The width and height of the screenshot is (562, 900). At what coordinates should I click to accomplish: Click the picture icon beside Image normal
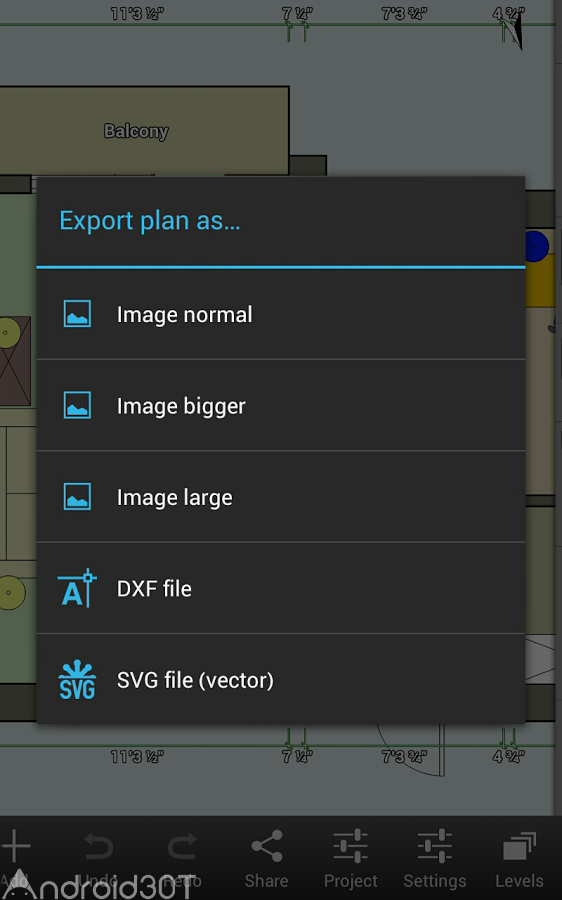click(77, 314)
